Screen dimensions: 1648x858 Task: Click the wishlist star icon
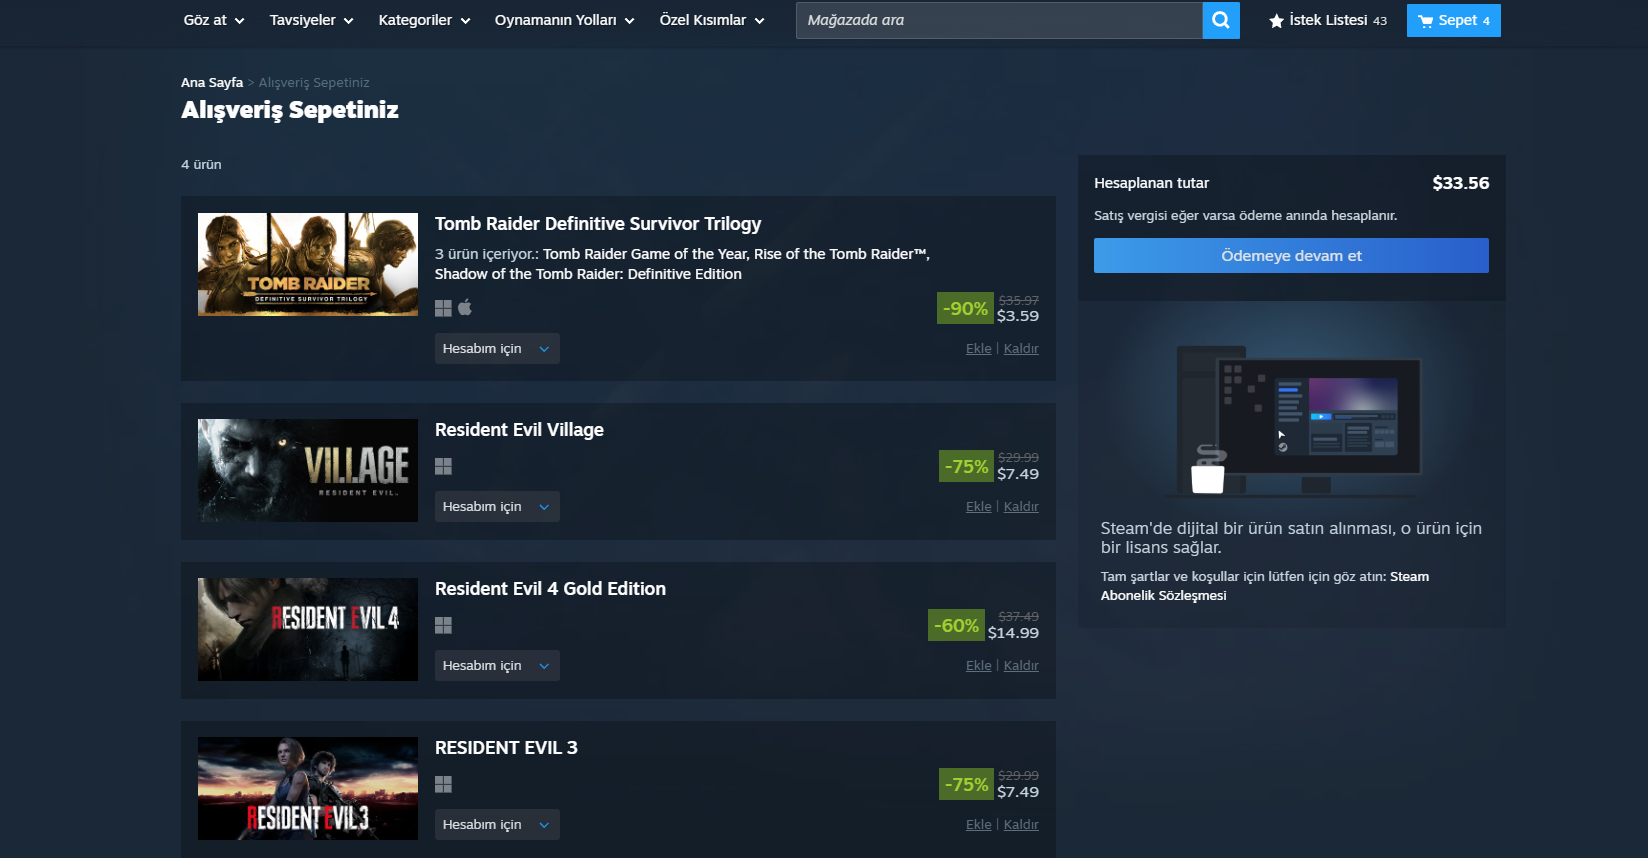[1276, 21]
